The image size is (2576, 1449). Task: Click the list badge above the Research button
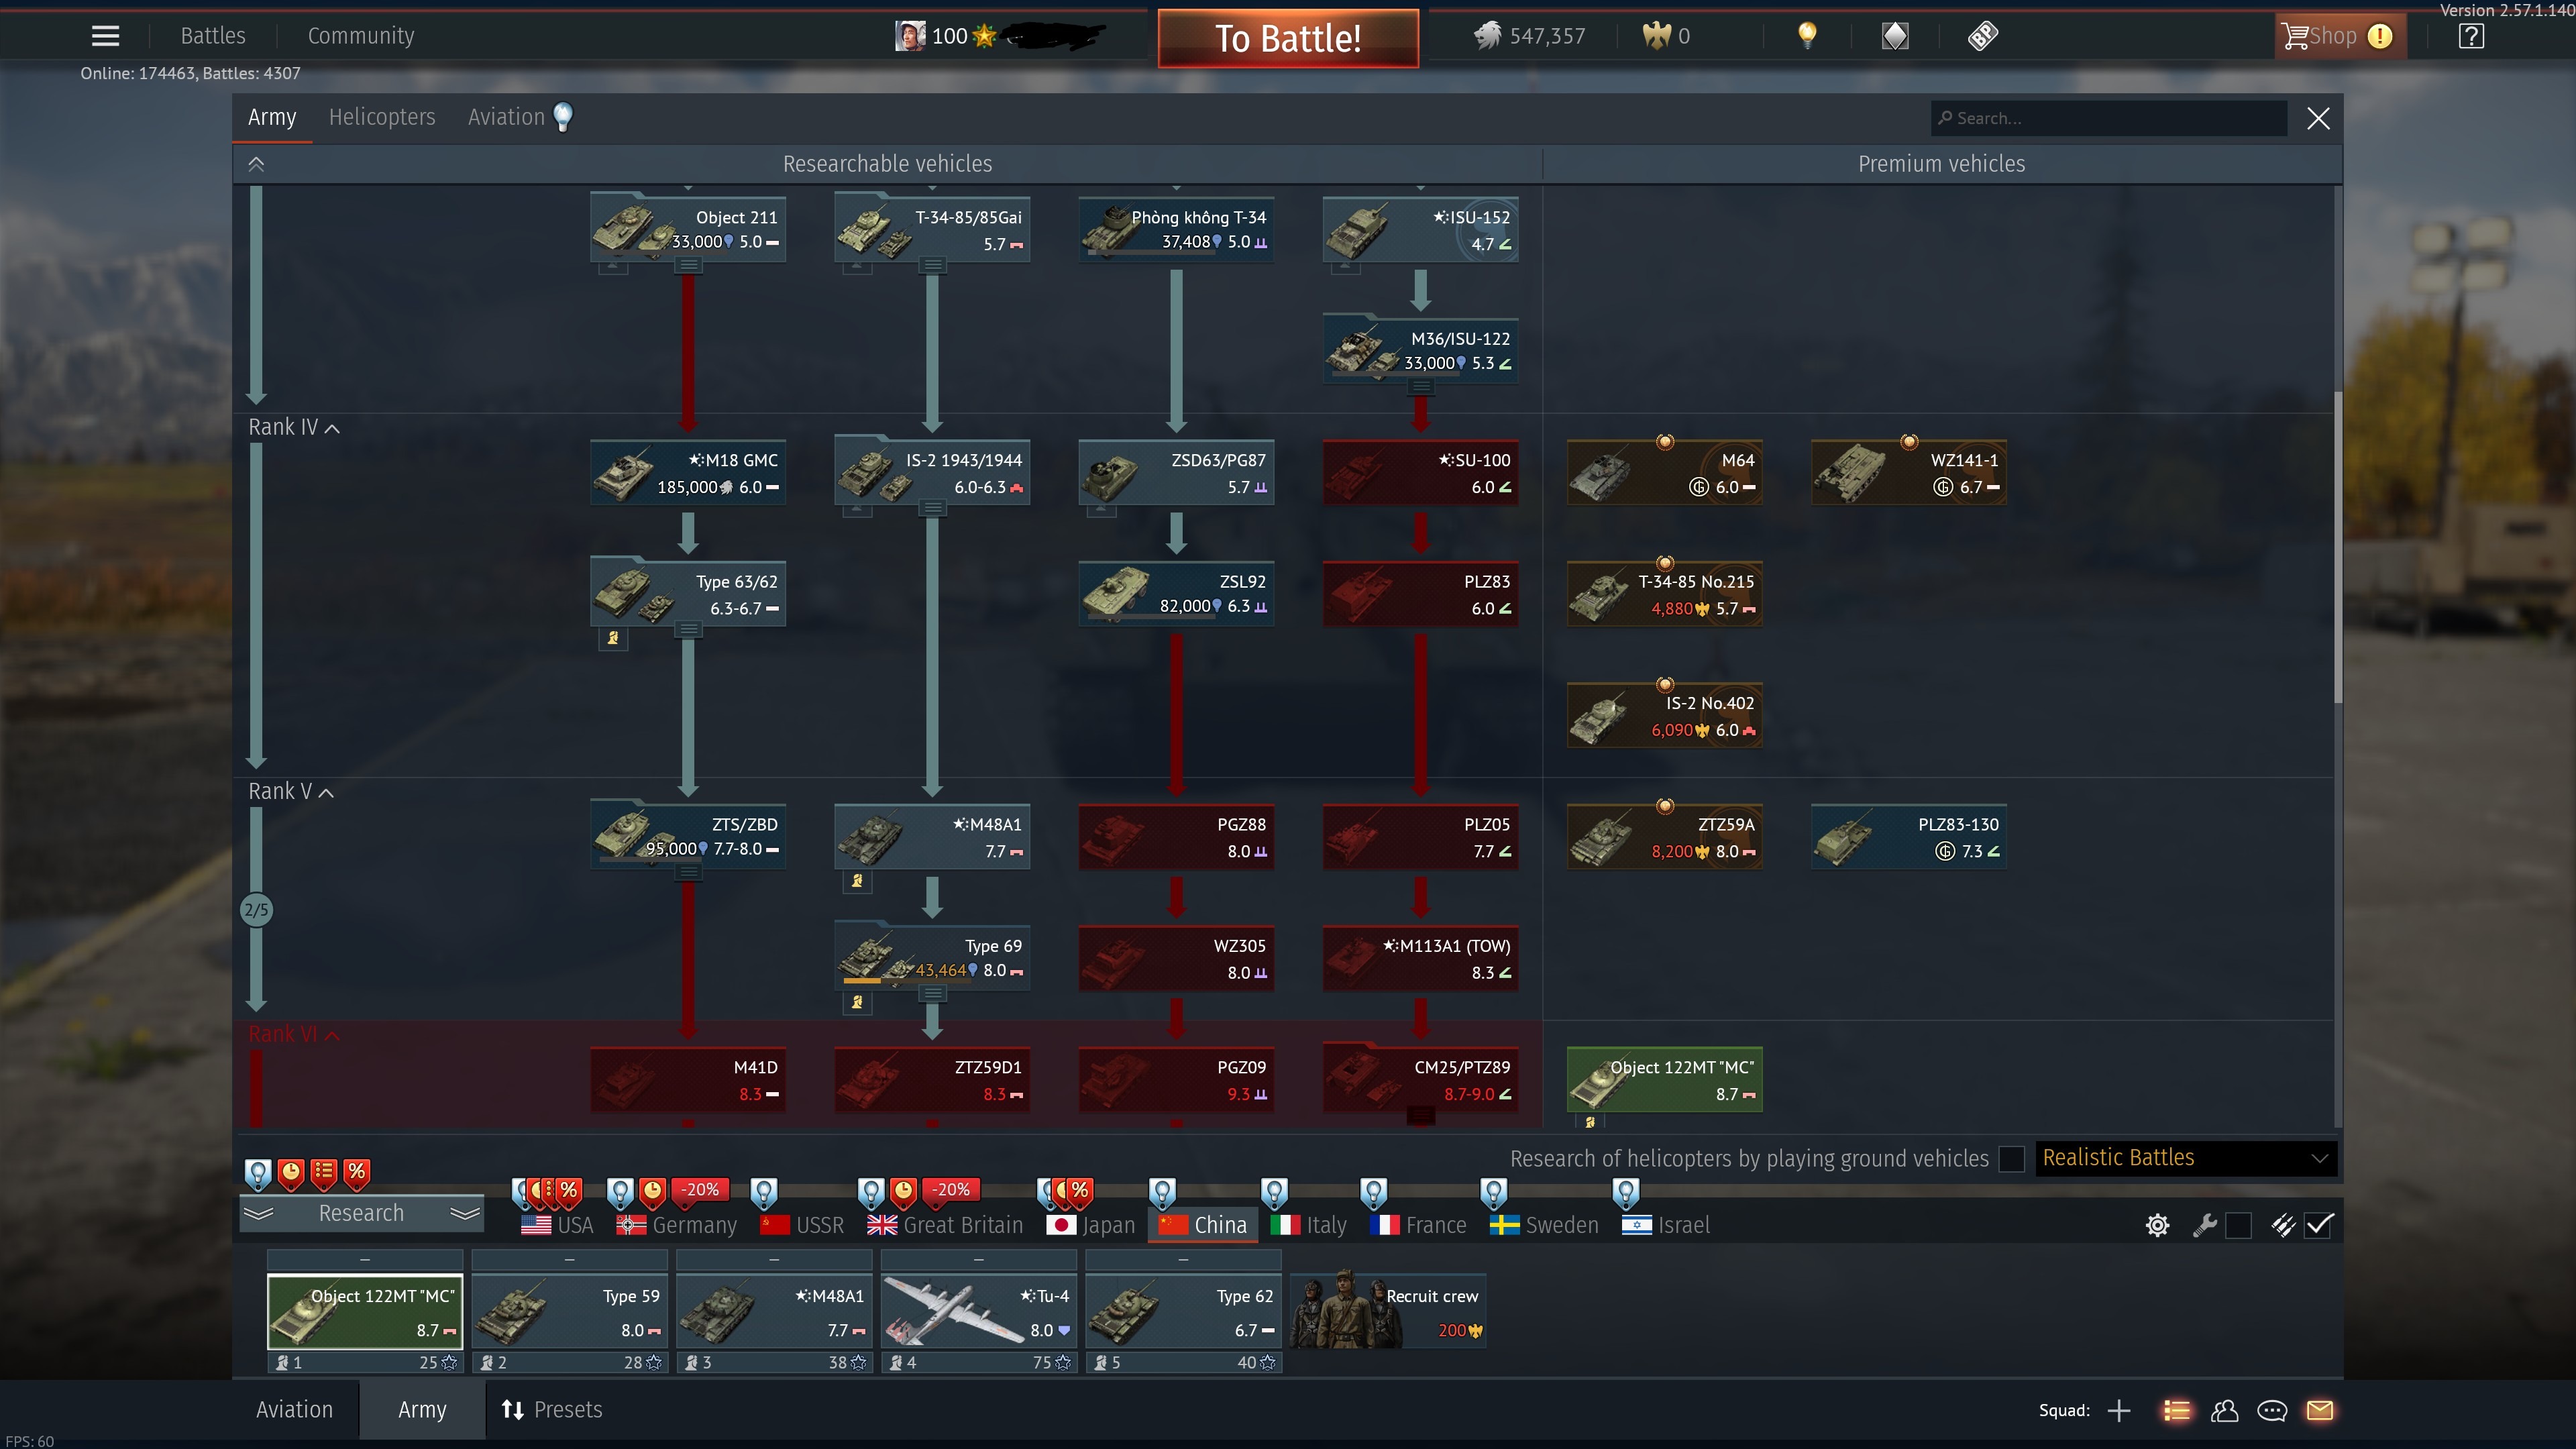324,1174
